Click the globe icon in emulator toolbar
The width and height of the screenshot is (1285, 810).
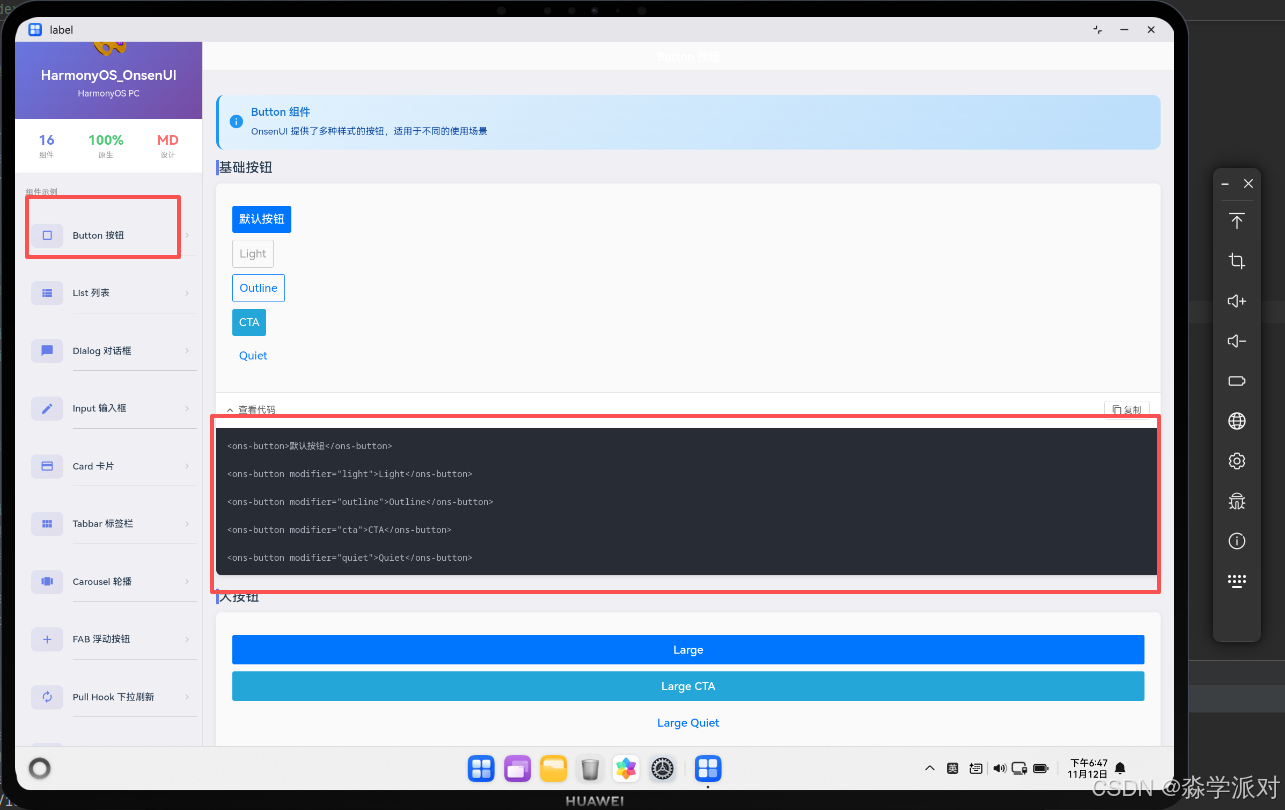(x=1237, y=421)
